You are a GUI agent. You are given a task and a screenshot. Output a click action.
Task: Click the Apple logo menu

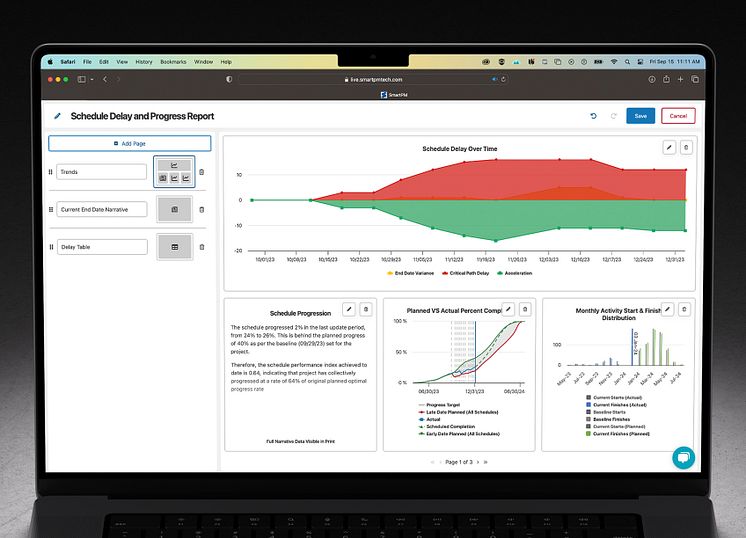point(50,62)
